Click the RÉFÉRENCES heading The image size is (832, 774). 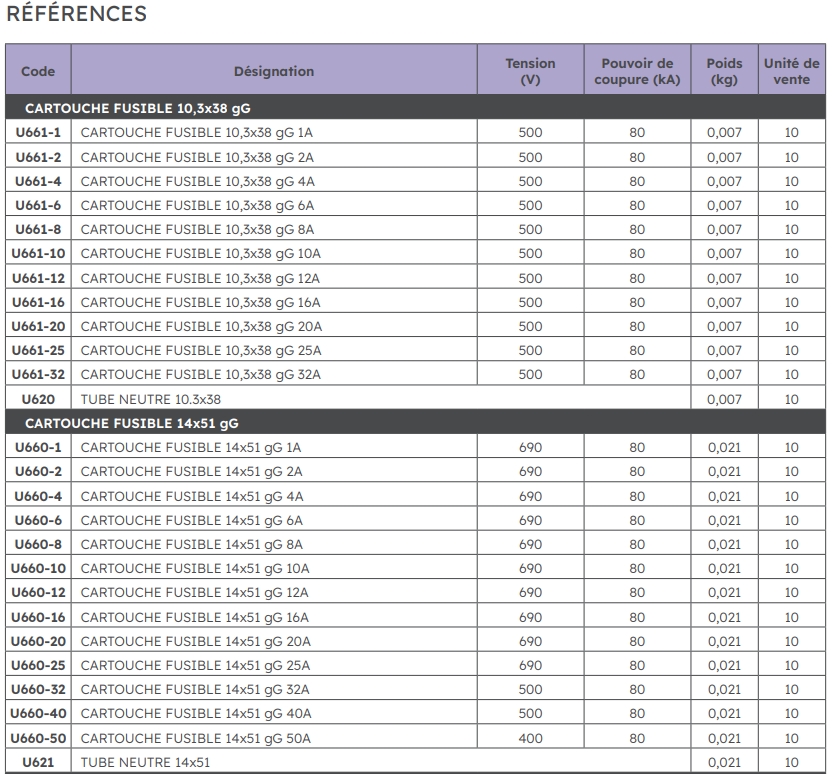[76, 15]
